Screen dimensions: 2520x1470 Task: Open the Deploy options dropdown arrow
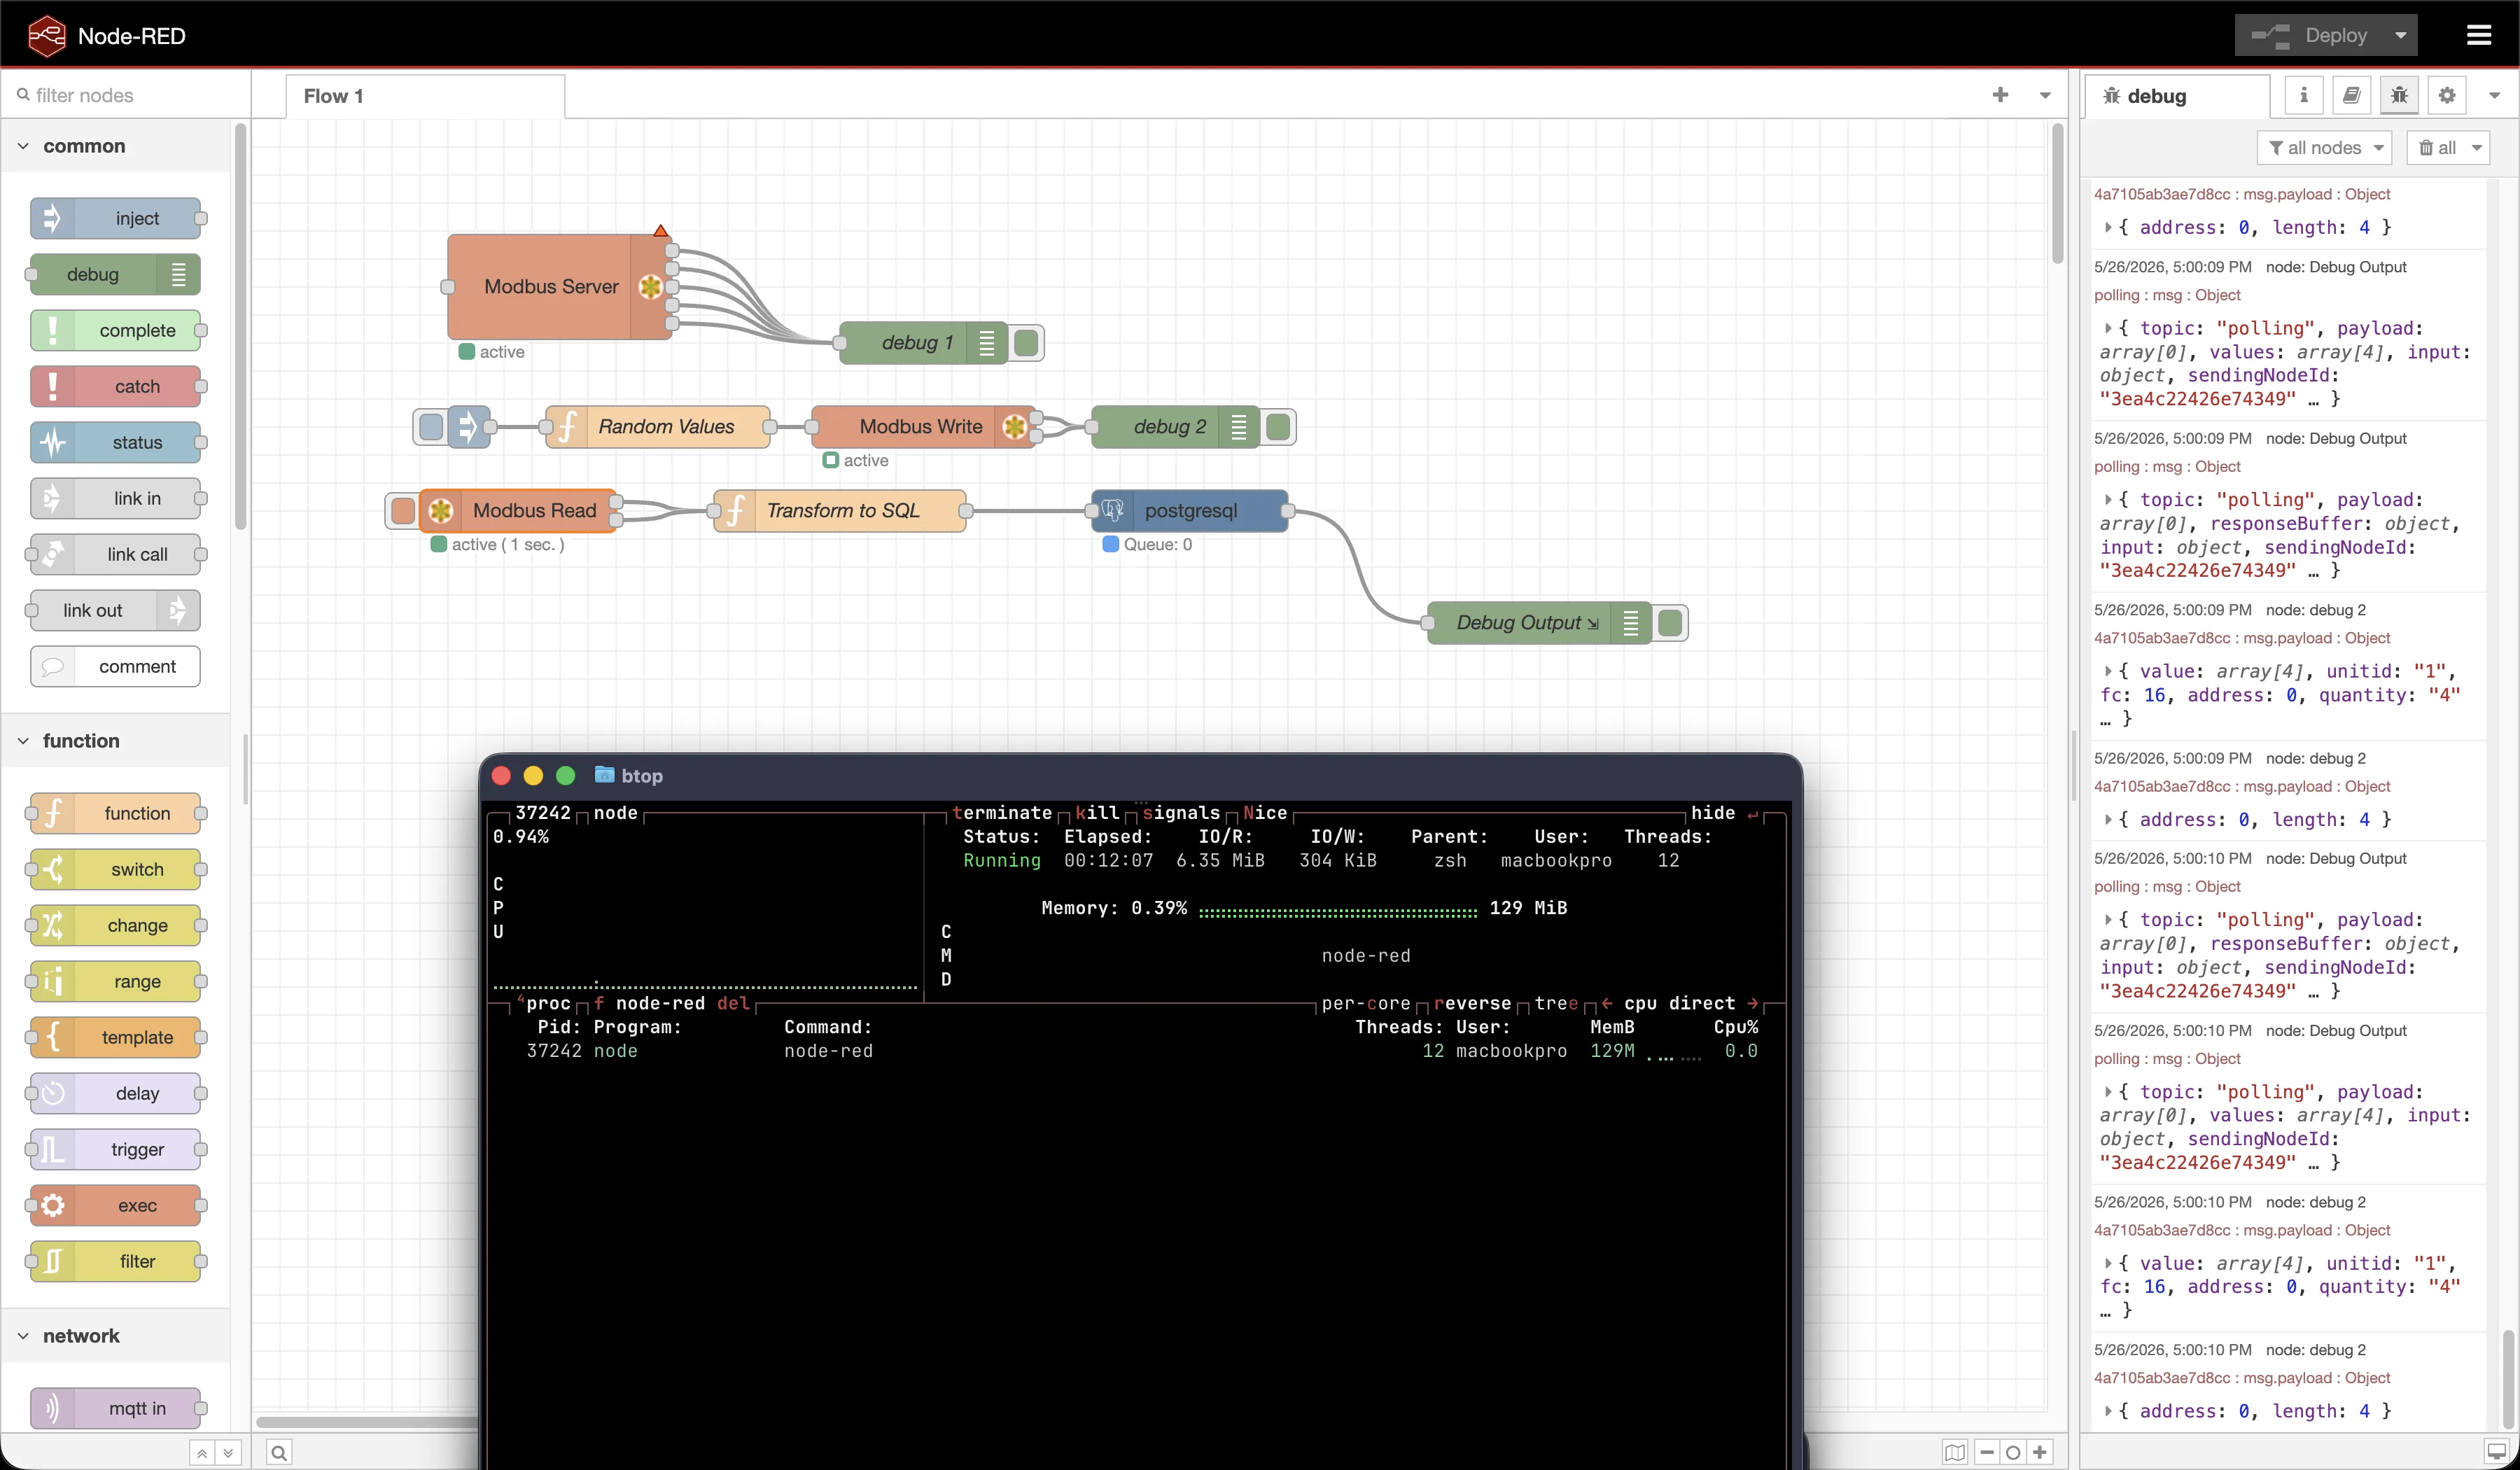click(x=2400, y=36)
